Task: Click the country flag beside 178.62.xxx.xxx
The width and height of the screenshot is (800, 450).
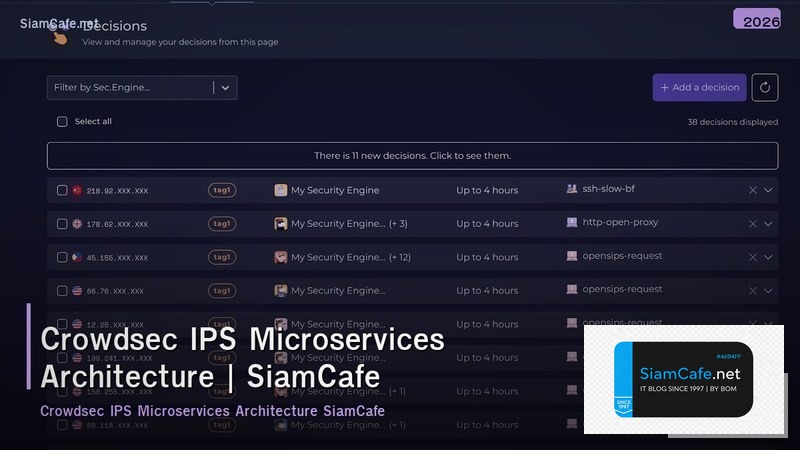Action: point(77,224)
